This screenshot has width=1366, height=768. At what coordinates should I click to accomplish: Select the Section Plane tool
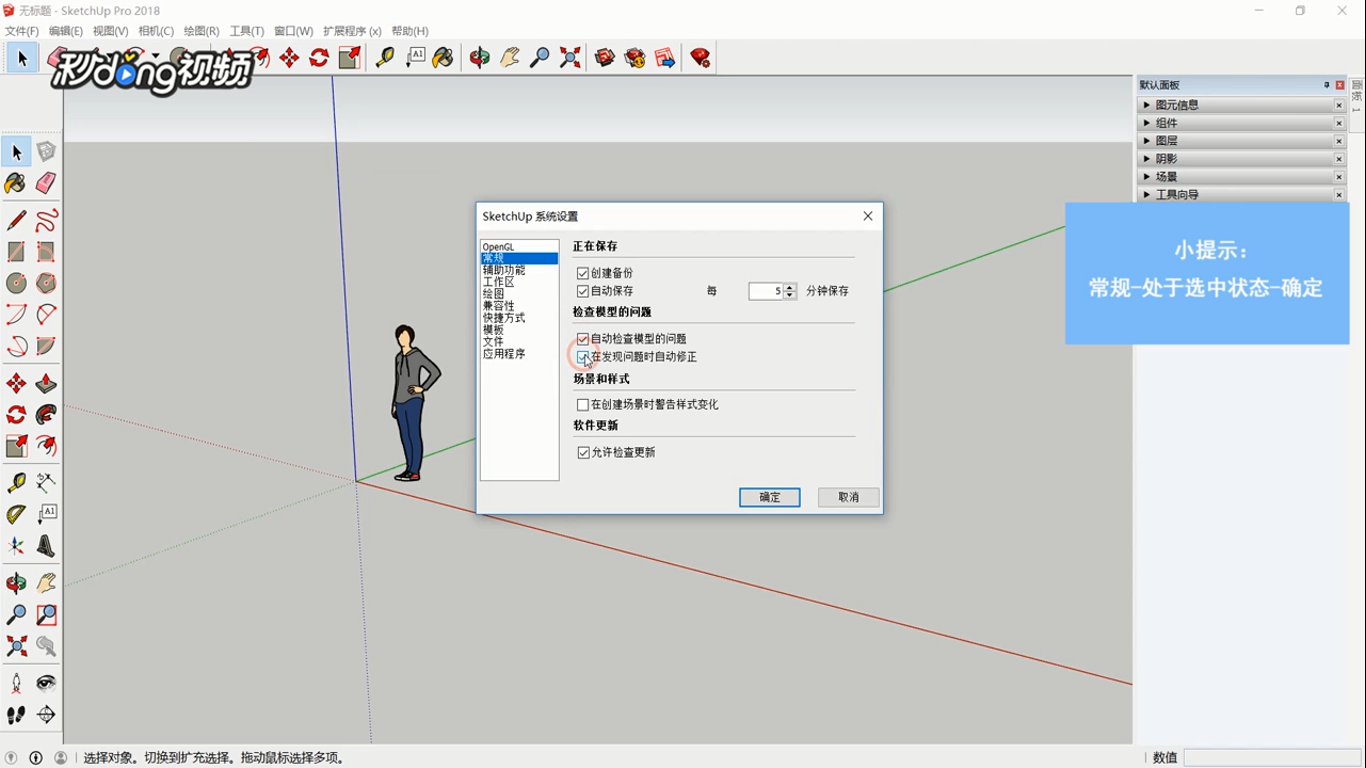click(x=46, y=715)
